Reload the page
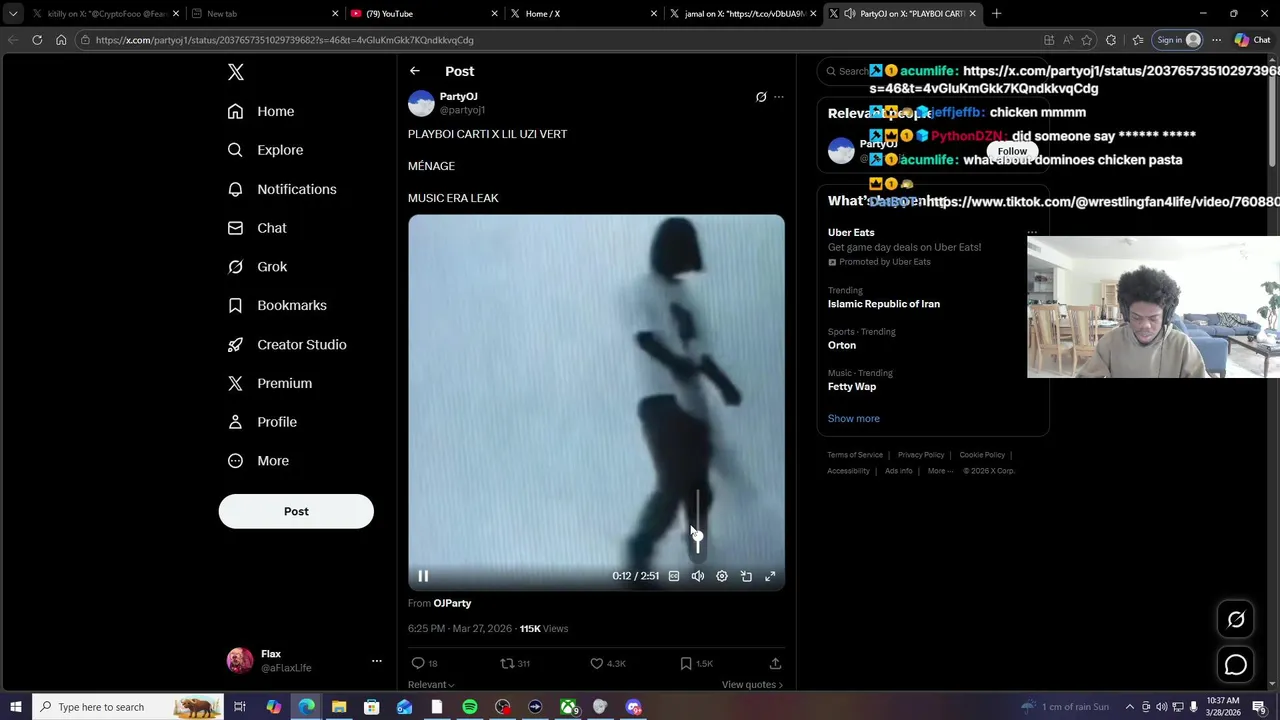The width and height of the screenshot is (1280, 720). click(37, 40)
